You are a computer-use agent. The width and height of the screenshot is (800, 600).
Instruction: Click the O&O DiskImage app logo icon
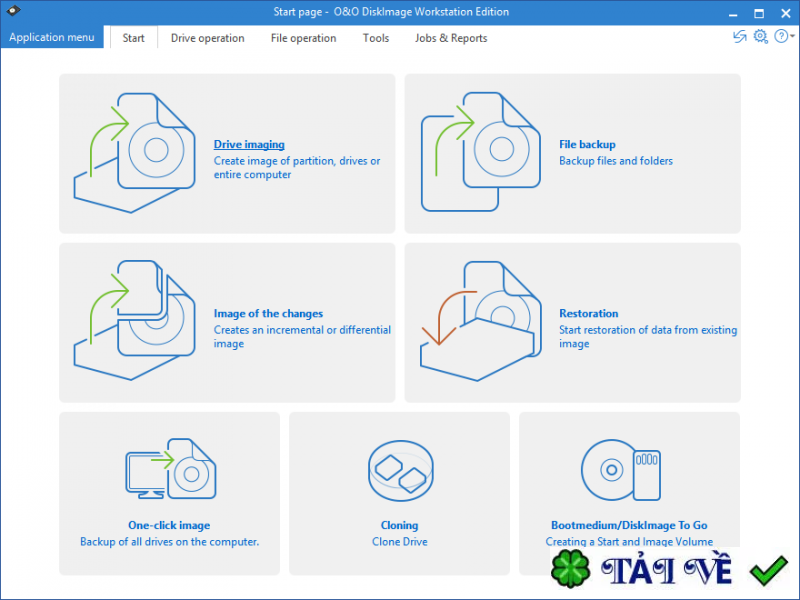pos(13,11)
